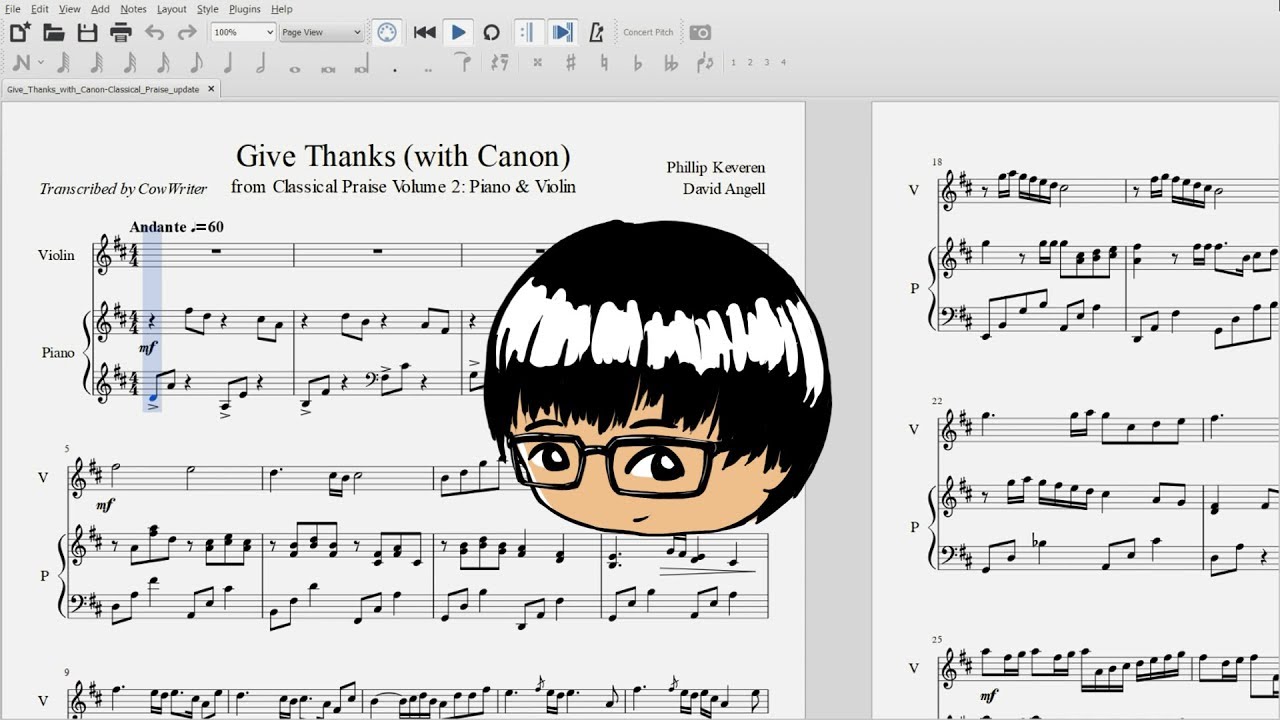Viewport: 1280px width, 720px height.
Task: Toggle the metronome
Action: pos(597,32)
